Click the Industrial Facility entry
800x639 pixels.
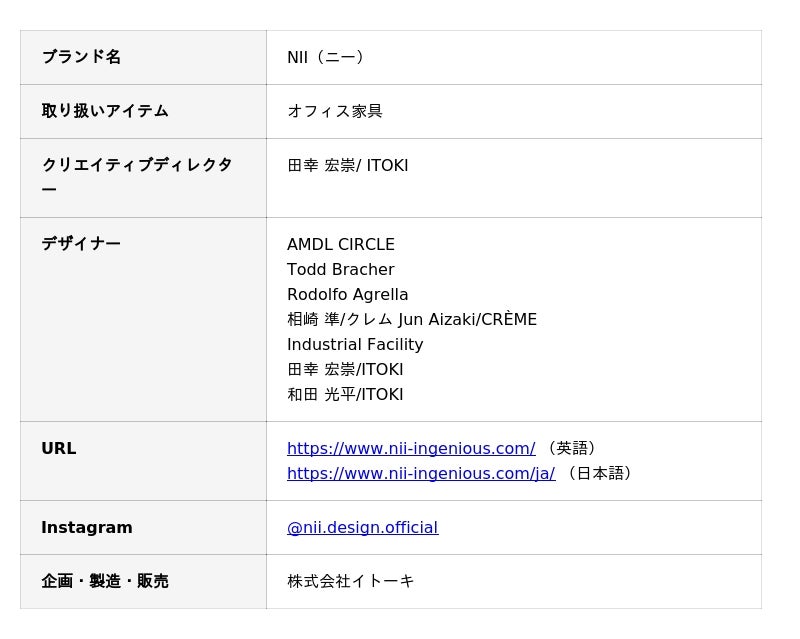355,344
